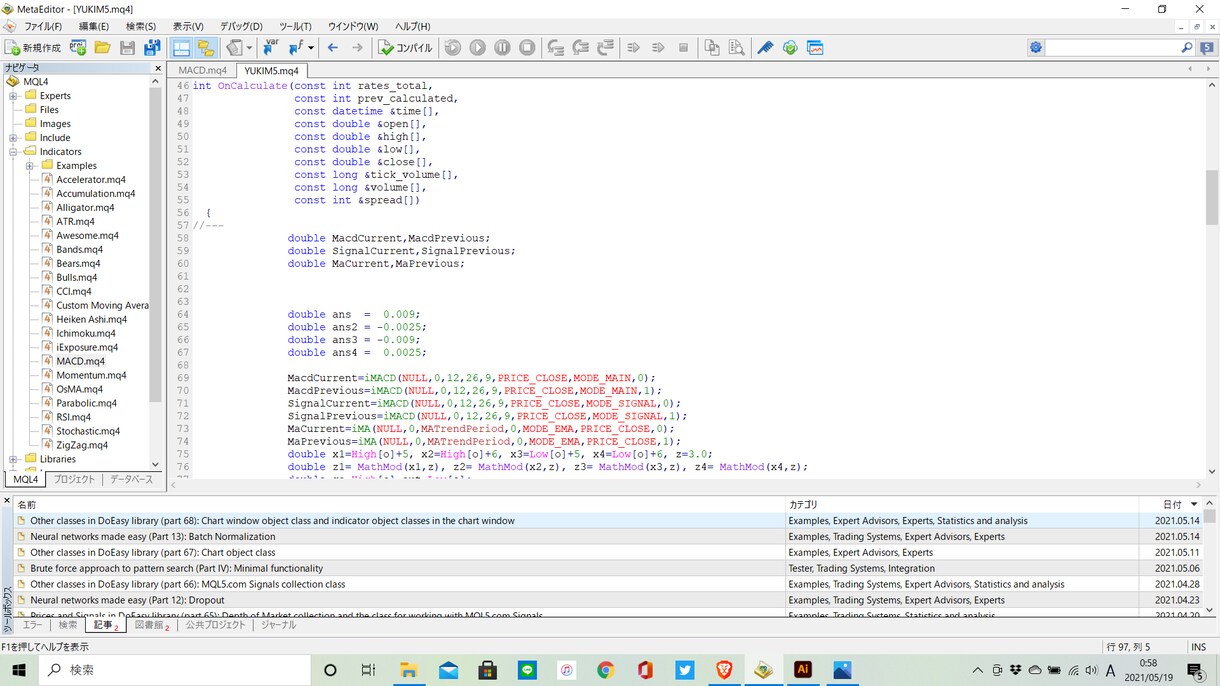
Task: Click the save all files icon
Action: (152, 47)
